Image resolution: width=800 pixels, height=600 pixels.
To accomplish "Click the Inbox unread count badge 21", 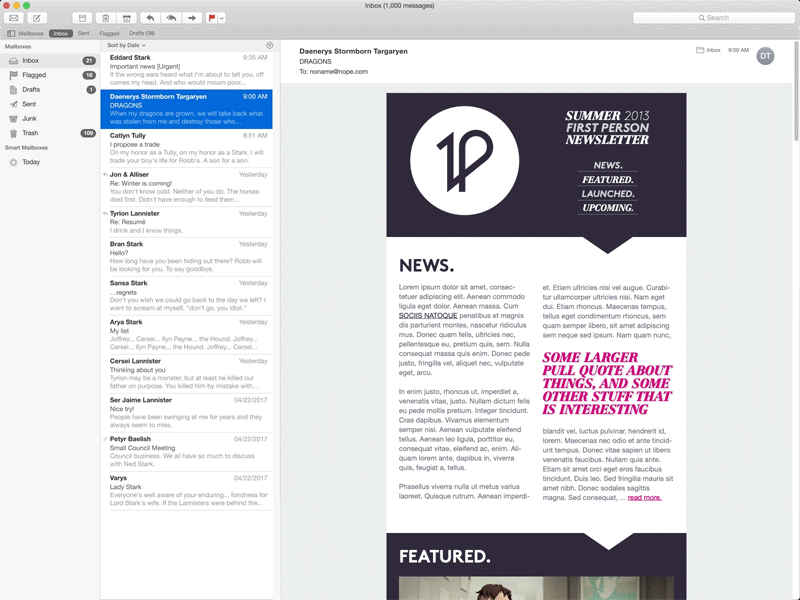I will pyautogui.click(x=89, y=60).
